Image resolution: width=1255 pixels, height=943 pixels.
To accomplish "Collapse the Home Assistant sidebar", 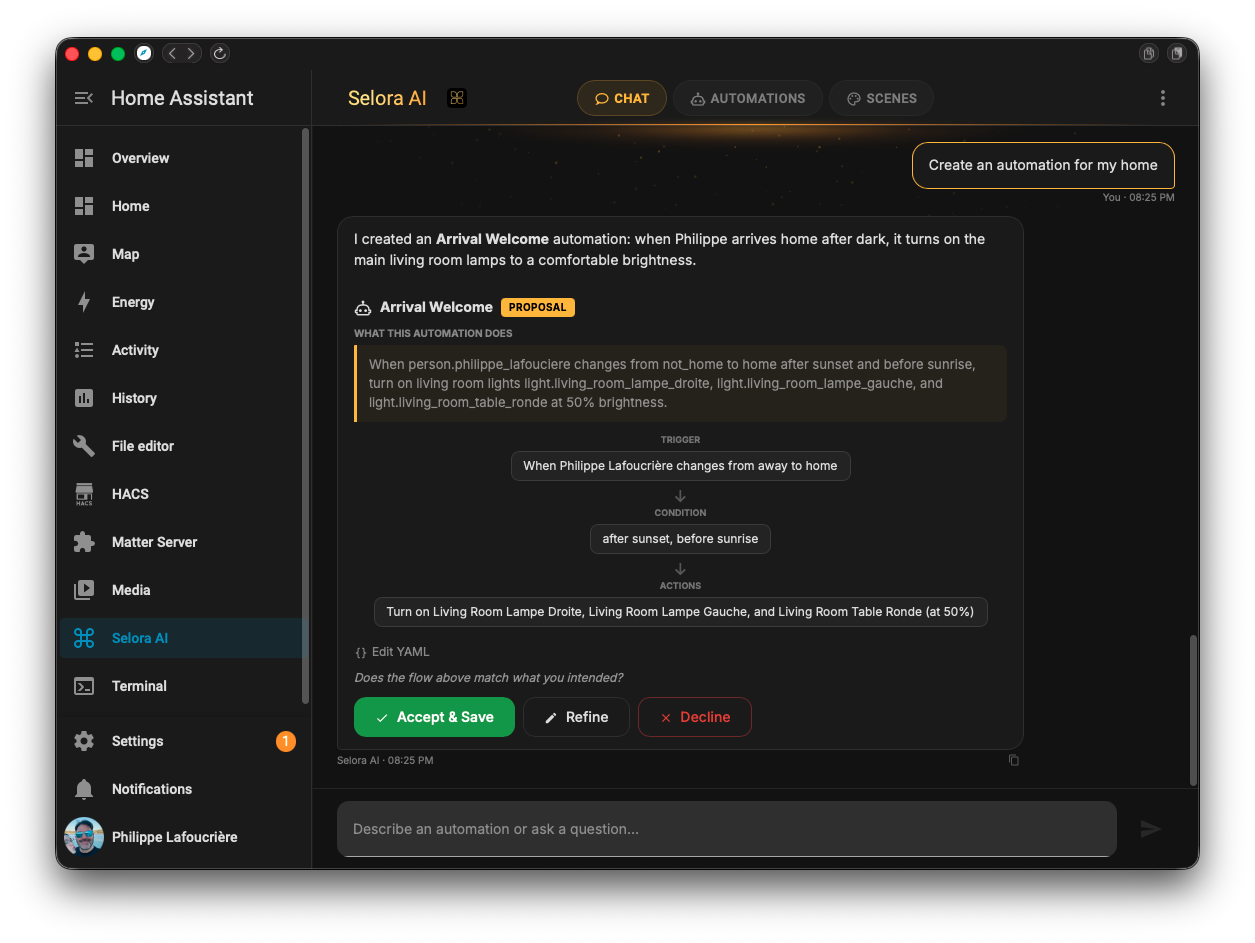I will tap(82, 97).
